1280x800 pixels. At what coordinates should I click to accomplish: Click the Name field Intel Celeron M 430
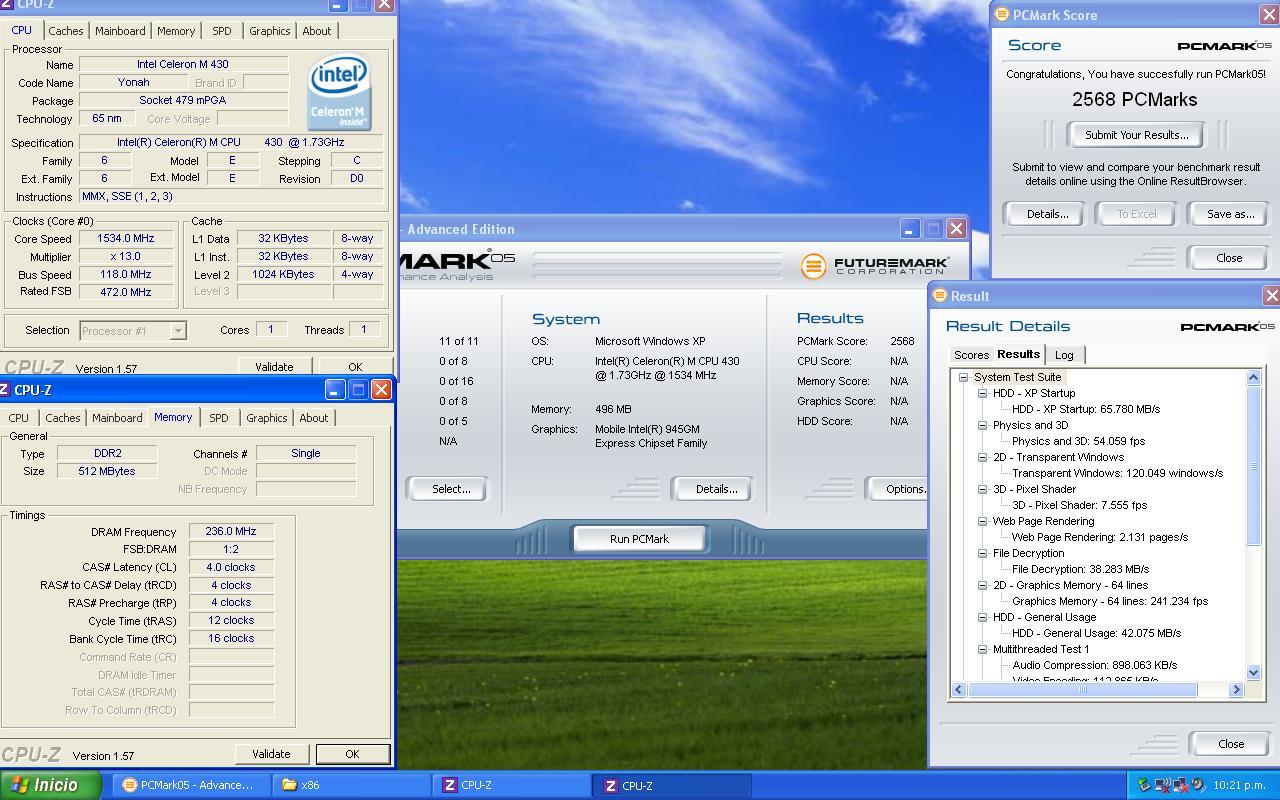pyautogui.click(x=183, y=65)
